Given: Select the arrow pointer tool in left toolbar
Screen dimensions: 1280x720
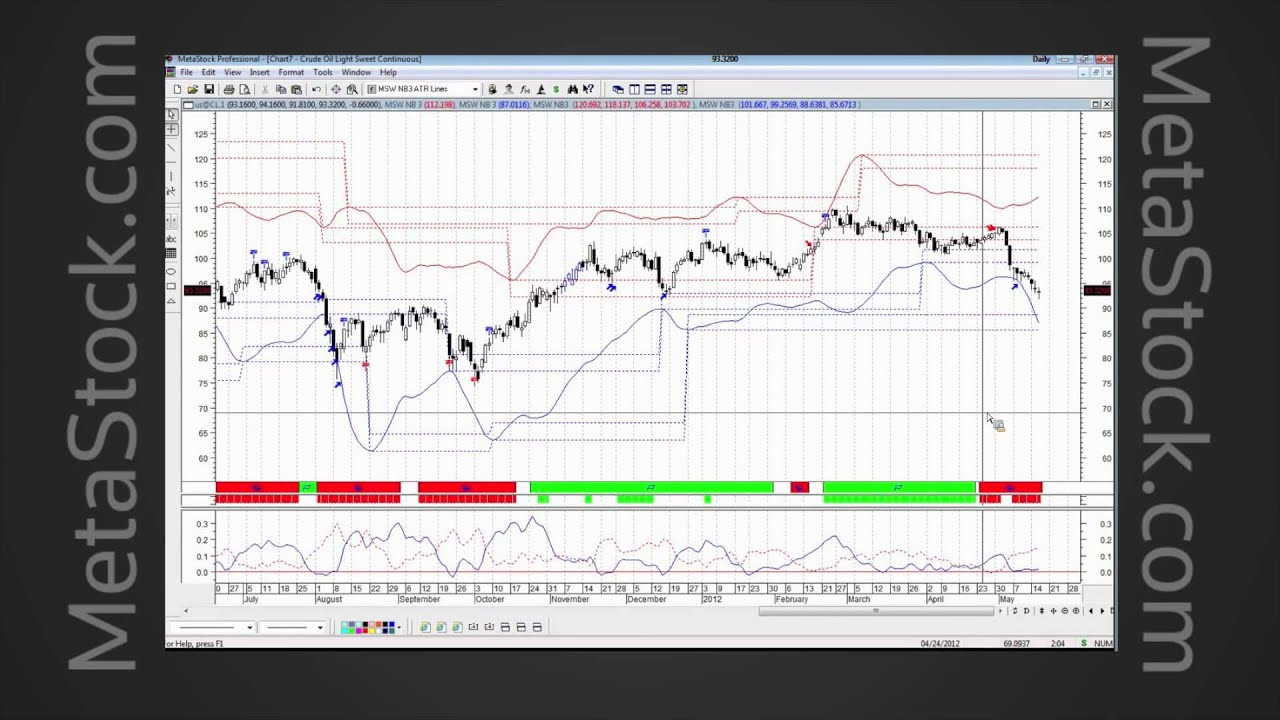Looking at the screenshot, I should (172, 114).
